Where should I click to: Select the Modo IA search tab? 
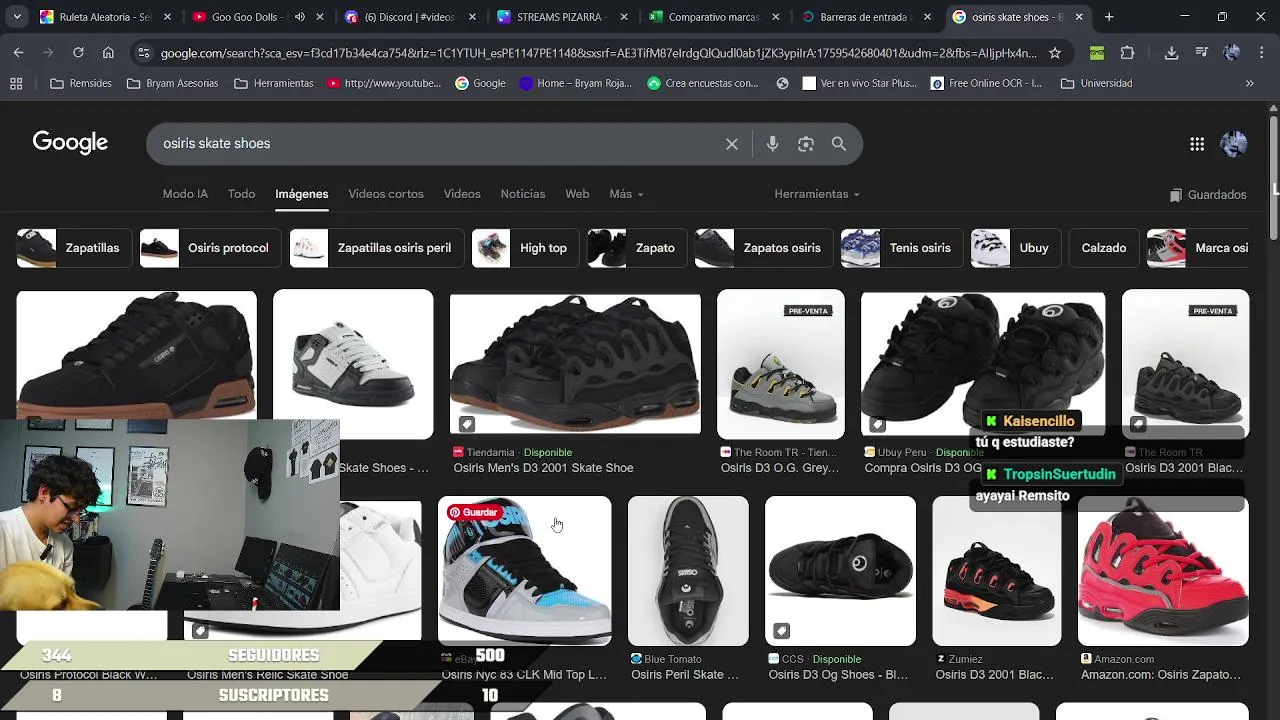(185, 194)
